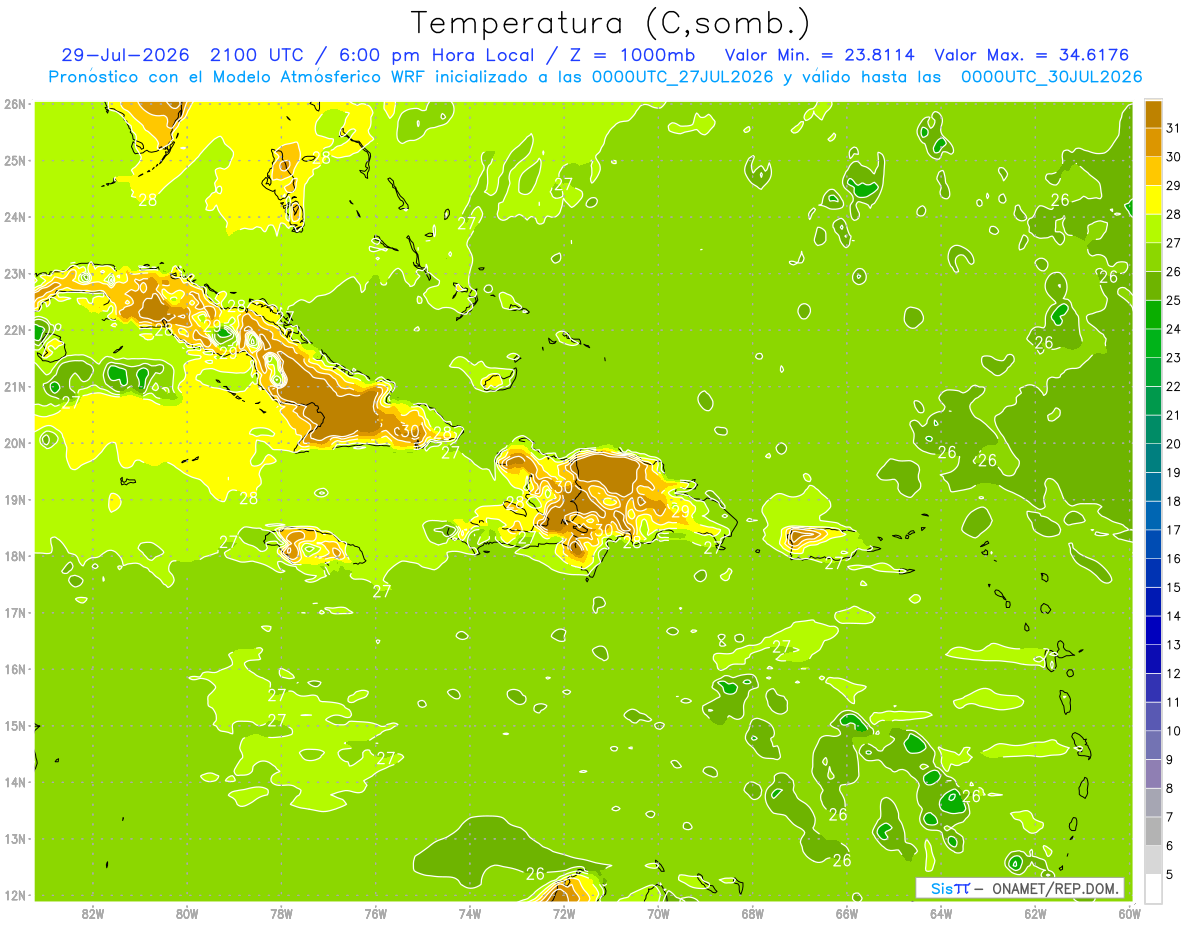The width and height of the screenshot is (1200, 927).
Task: Click legend value 31
Action: pyautogui.click(x=1174, y=128)
